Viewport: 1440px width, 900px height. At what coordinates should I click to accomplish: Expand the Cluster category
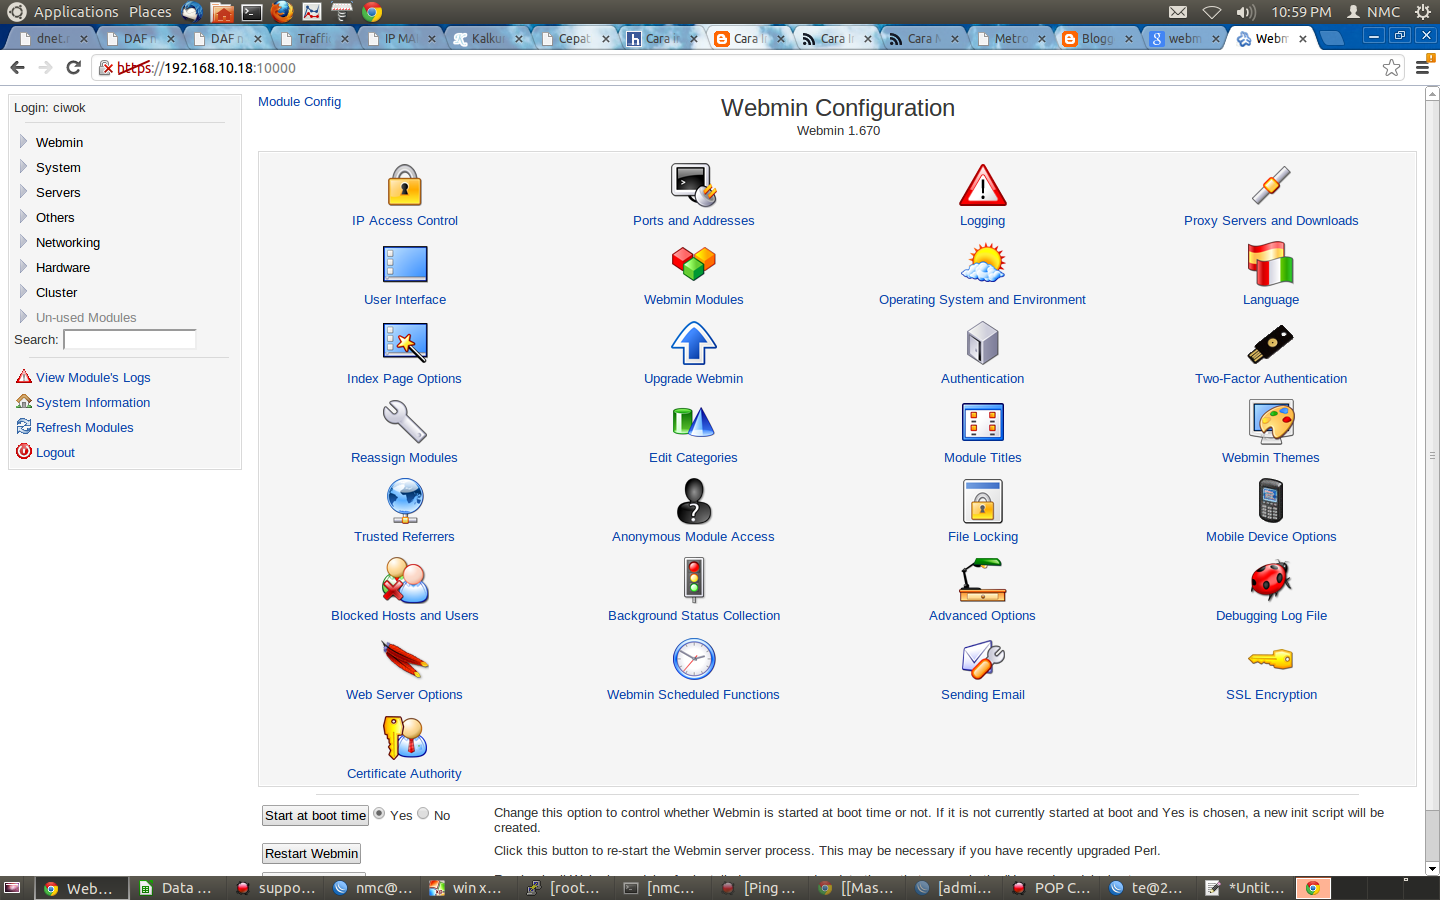56,292
